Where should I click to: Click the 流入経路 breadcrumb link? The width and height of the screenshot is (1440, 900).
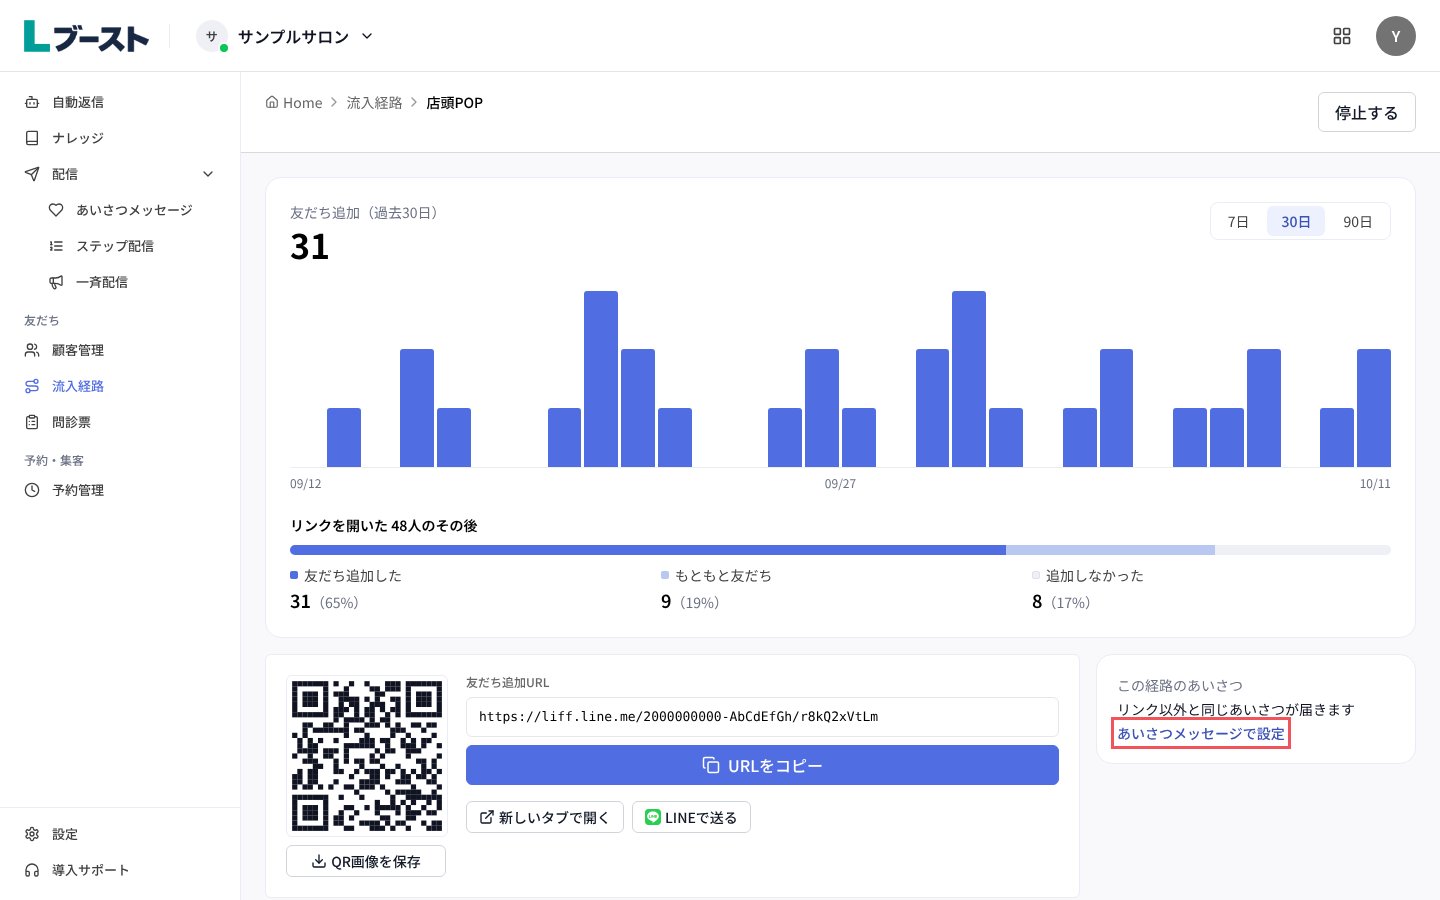(x=374, y=103)
